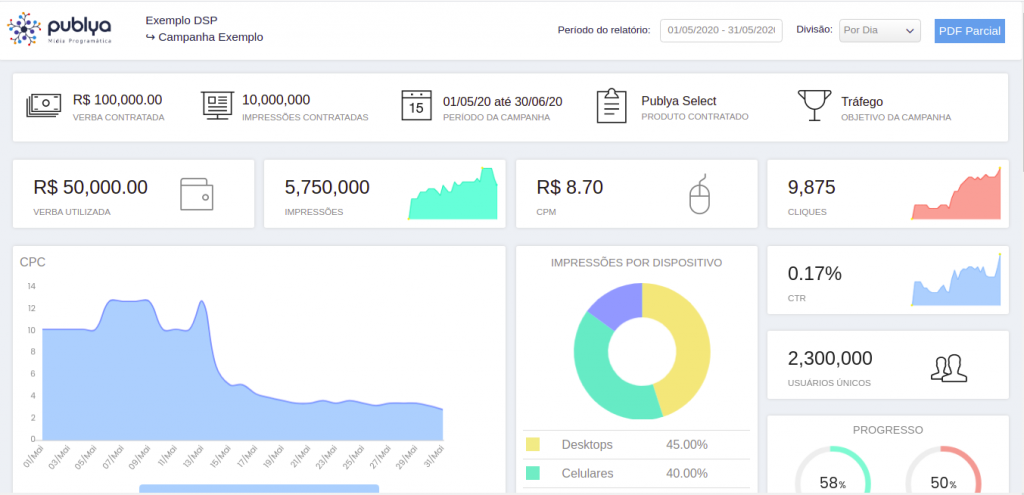Click the monitor icon for Impressões Contratadas
The height and width of the screenshot is (495, 1024).
coord(217,105)
